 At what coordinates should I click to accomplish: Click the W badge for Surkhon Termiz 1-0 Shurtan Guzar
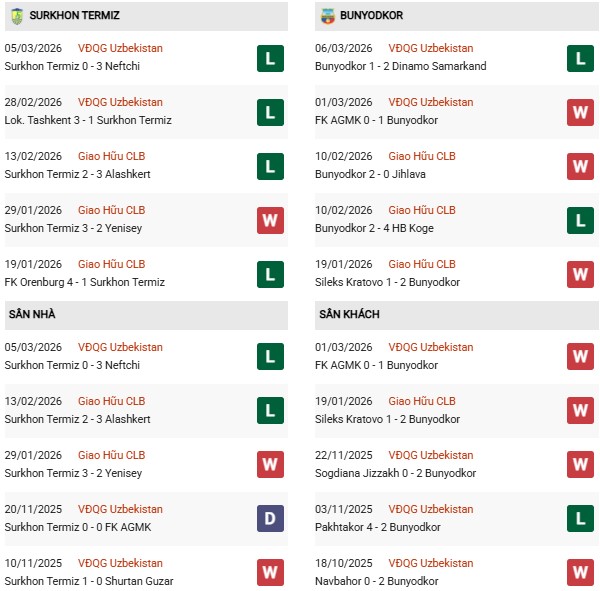pyautogui.click(x=269, y=573)
